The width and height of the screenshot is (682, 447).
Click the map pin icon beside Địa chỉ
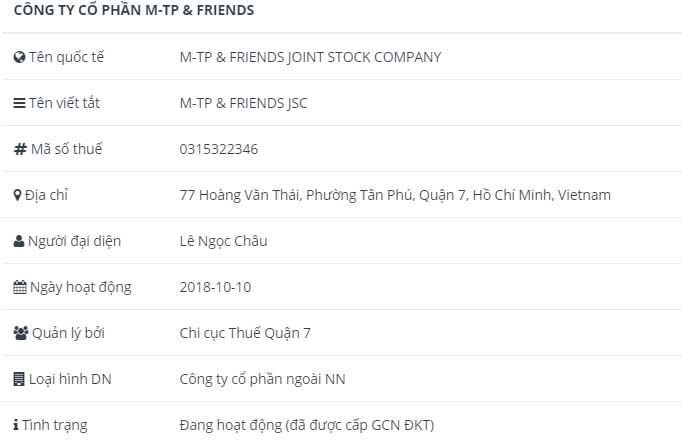coord(17,195)
